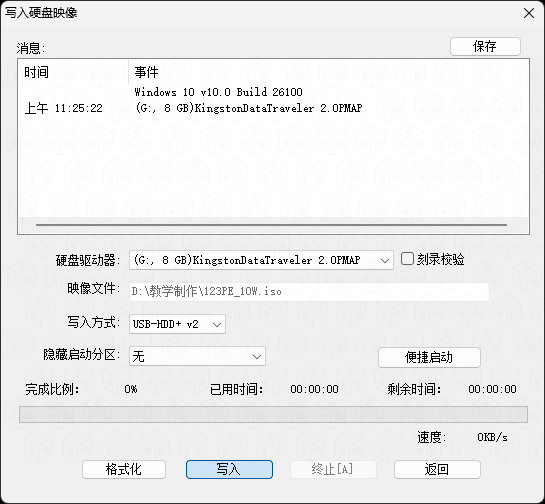
Task: Click the 返回 button to go back
Action: (437, 469)
